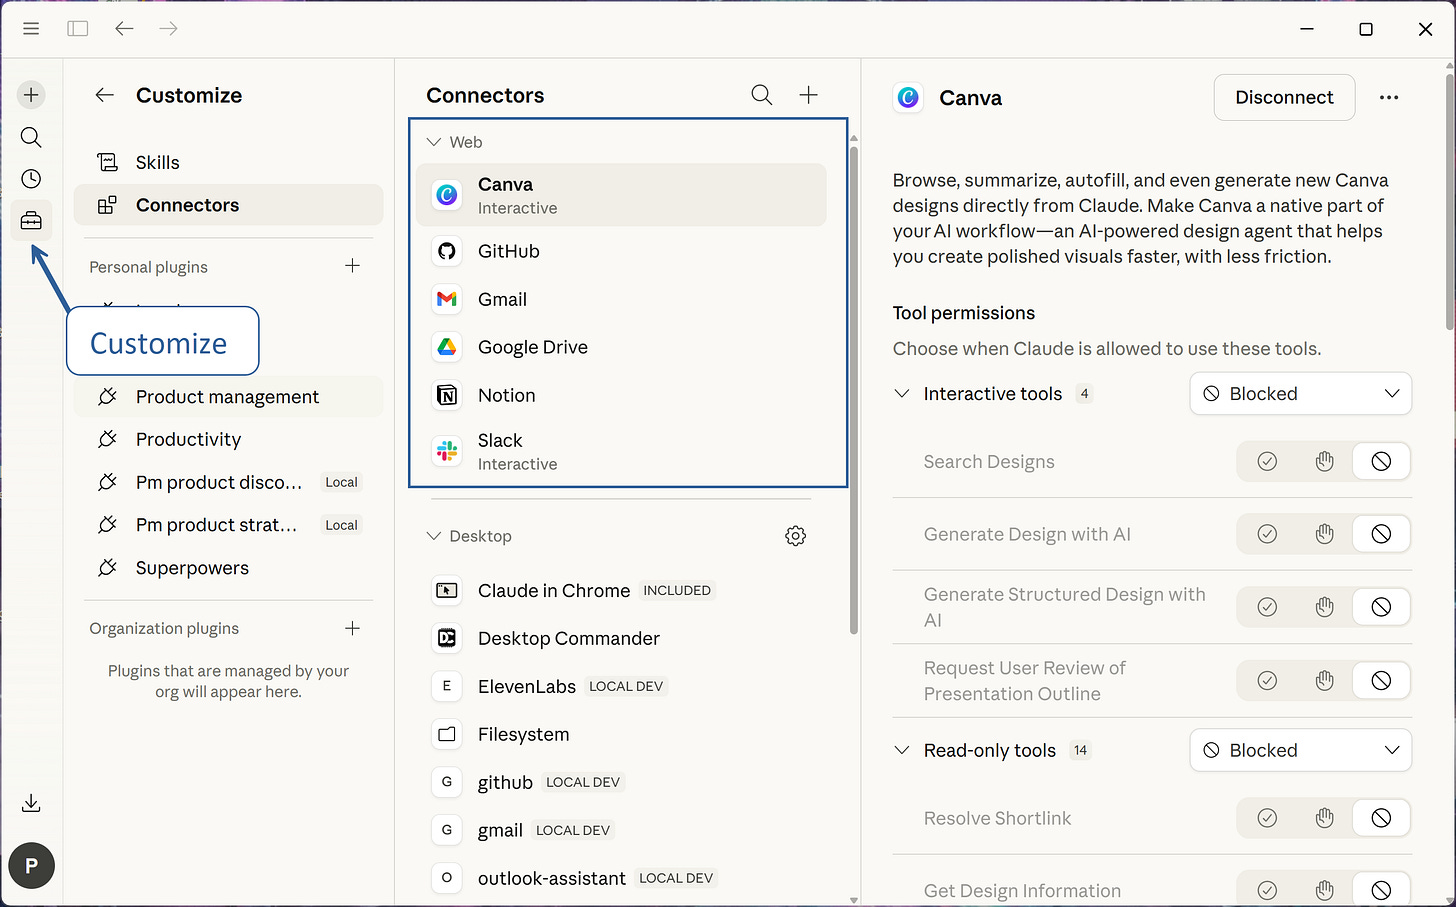Open the Customize briefcase icon in sidebar
Image resolution: width=1456 pixels, height=907 pixels.
tap(31, 220)
